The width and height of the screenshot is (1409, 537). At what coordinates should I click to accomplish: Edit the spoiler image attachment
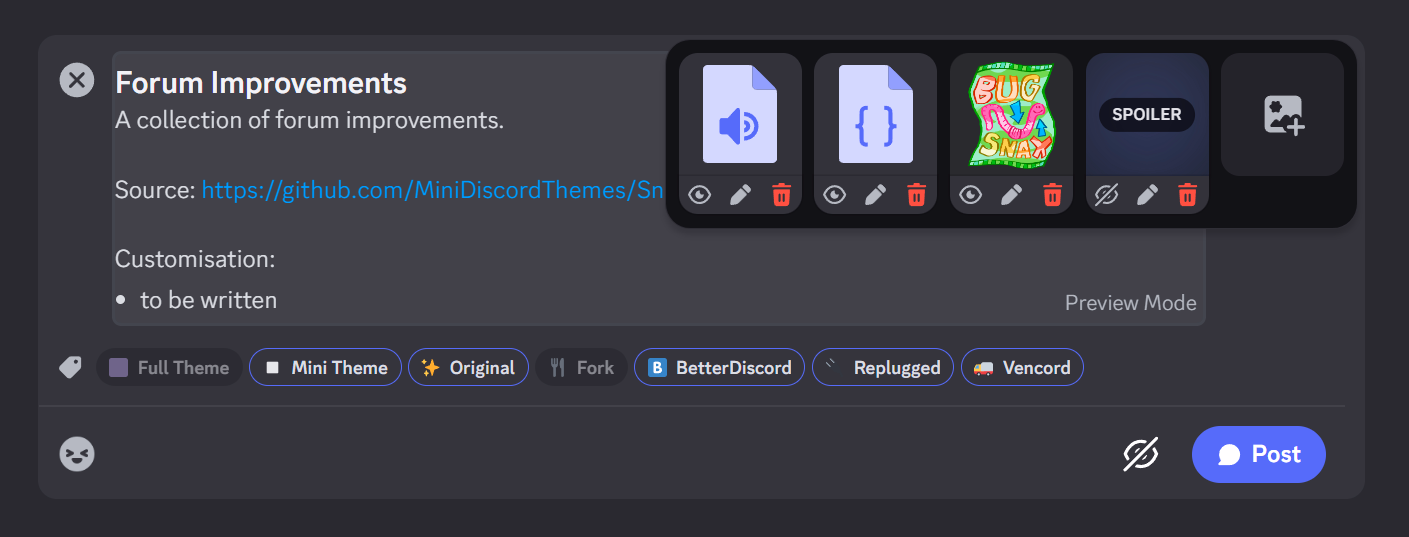coord(1147,195)
